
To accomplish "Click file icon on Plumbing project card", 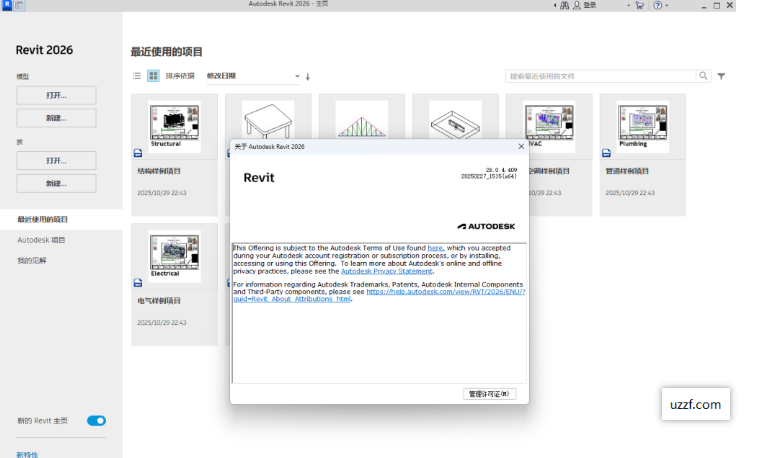I will pos(606,153).
